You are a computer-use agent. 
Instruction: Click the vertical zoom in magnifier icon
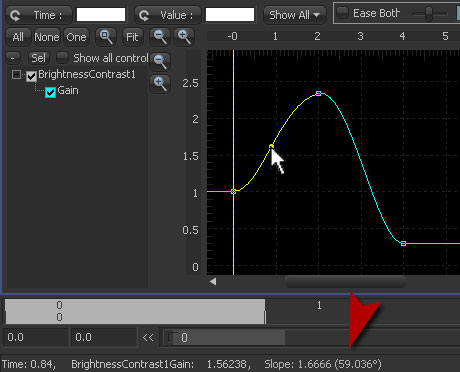tap(160, 83)
